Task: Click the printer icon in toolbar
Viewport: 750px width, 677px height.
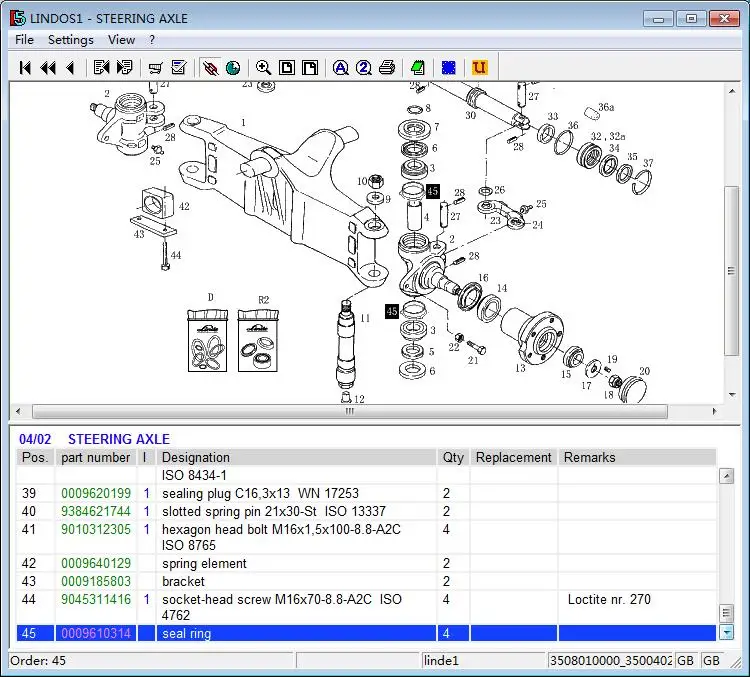Action: pyautogui.click(x=386, y=67)
